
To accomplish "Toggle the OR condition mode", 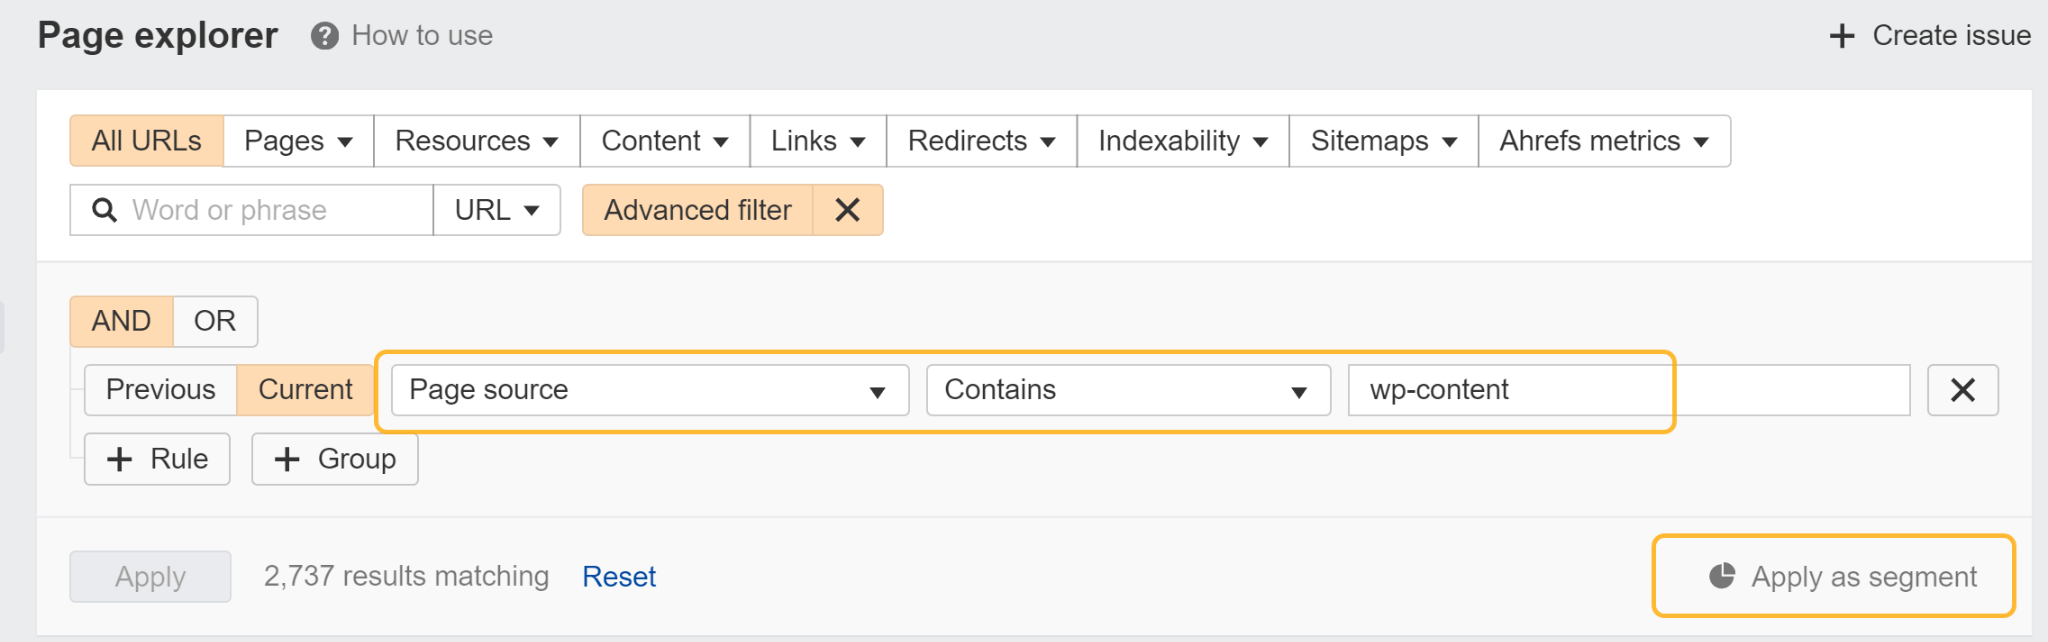I will pos(214,321).
